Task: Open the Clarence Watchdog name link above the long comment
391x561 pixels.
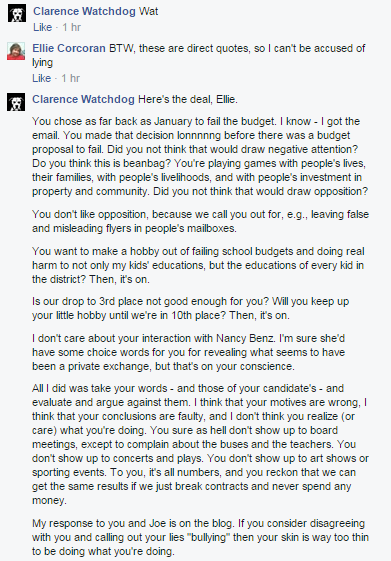Action: [x=83, y=99]
